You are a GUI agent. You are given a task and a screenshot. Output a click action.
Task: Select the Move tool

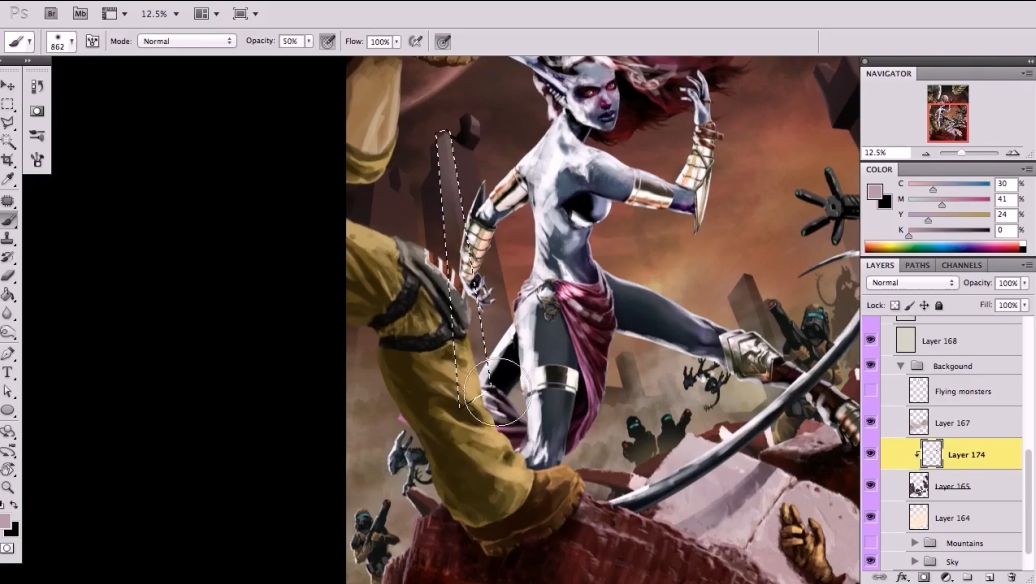pos(8,85)
